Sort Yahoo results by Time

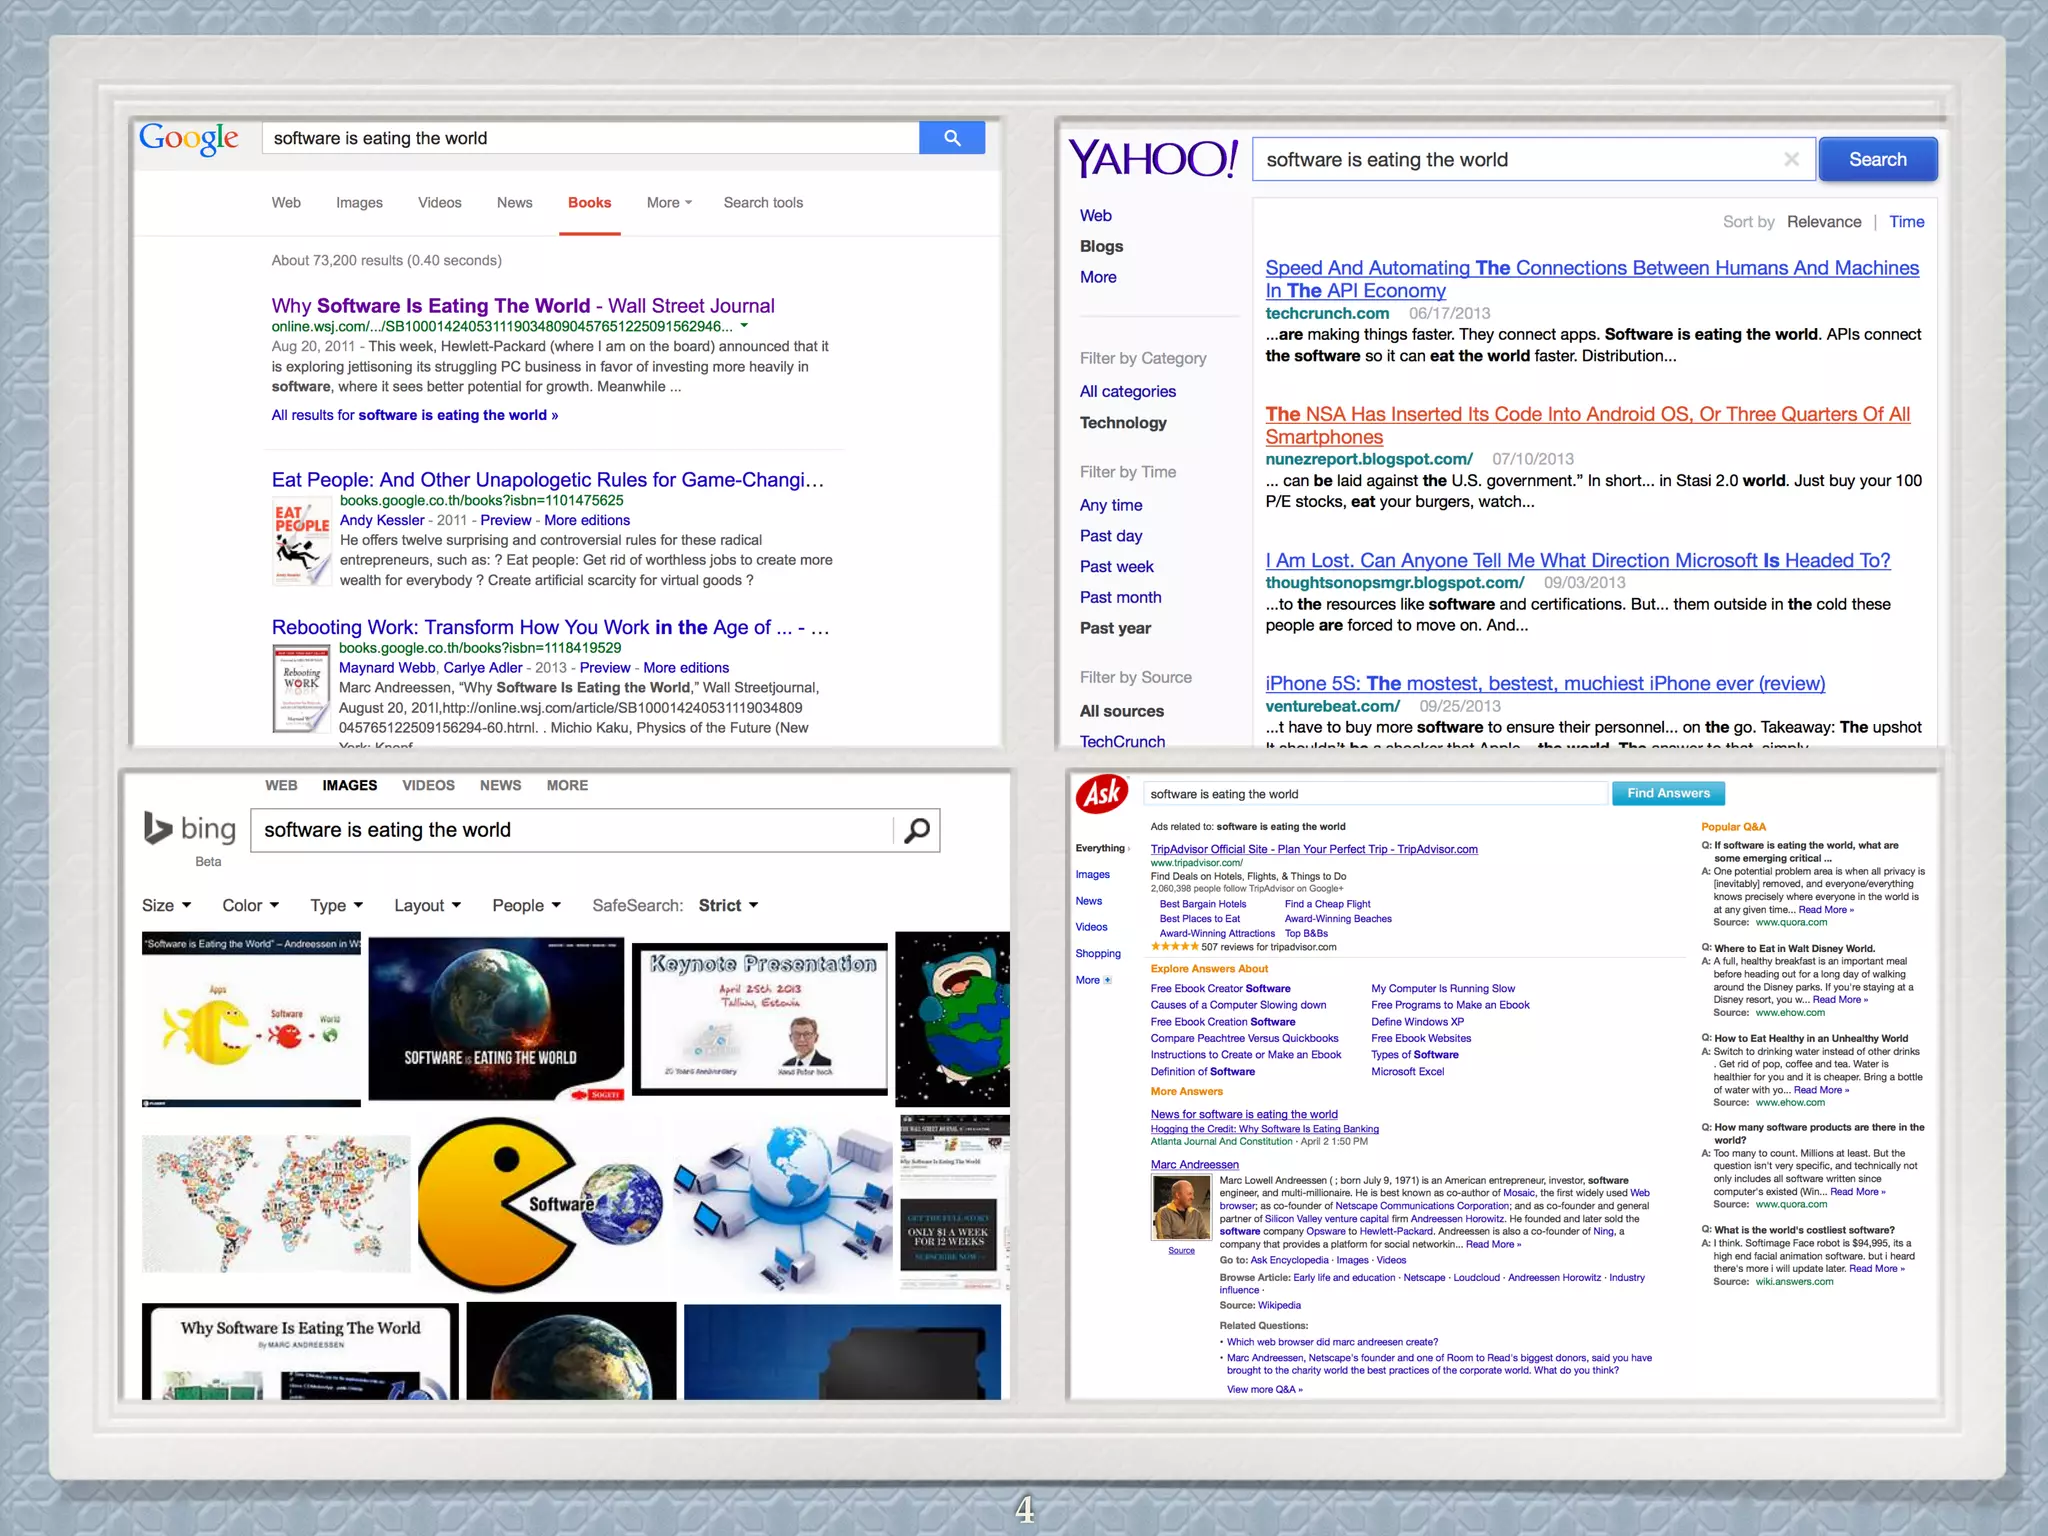pyautogui.click(x=1906, y=222)
